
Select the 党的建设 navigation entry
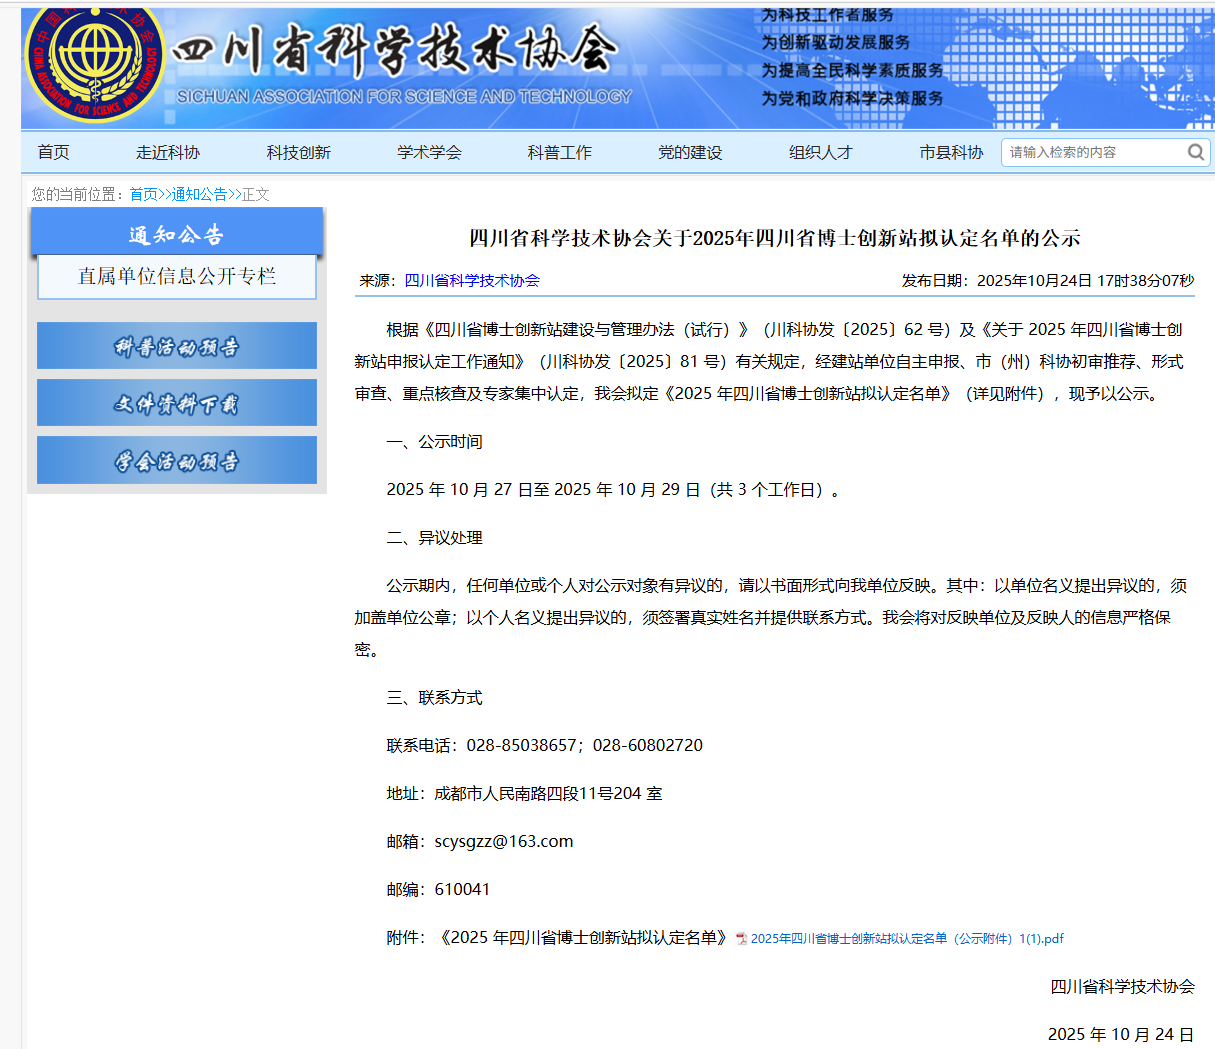tap(690, 152)
